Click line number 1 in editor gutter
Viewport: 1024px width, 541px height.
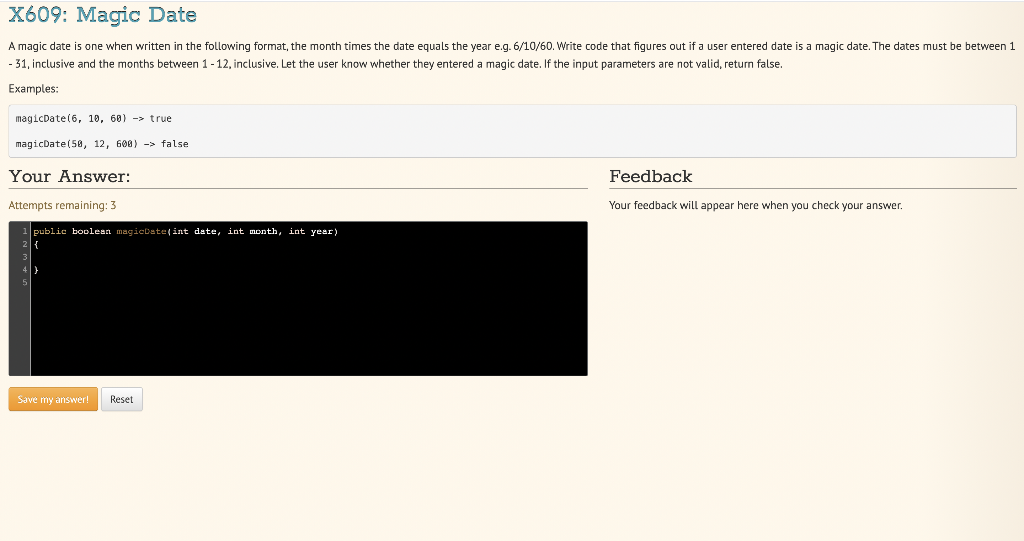[25, 231]
